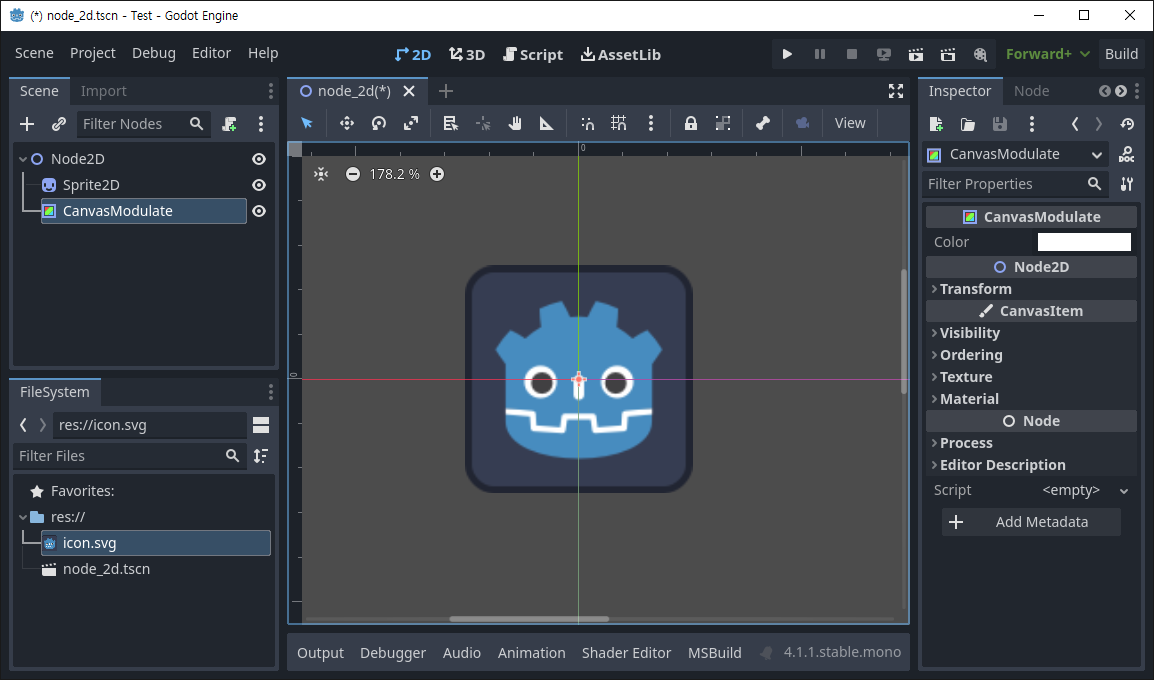Select the Ruler Mode tool
This screenshot has height=680, width=1154.
click(x=546, y=123)
